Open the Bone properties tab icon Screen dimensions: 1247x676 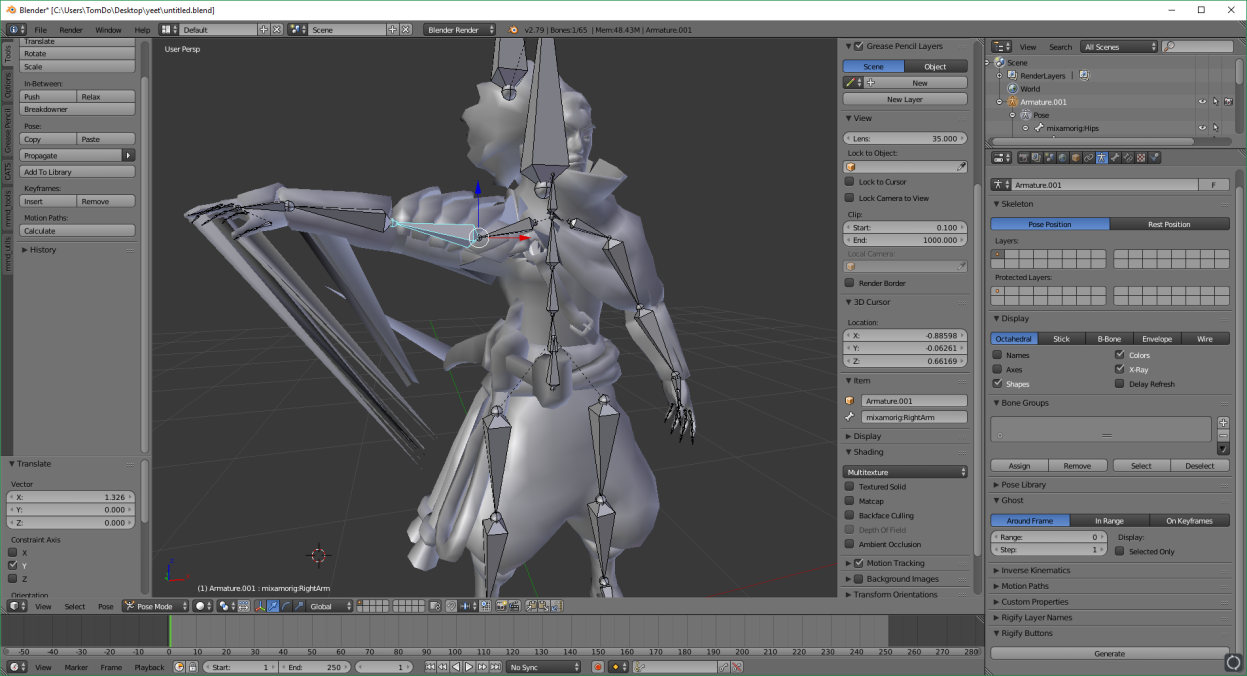pyautogui.click(x=1115, y=157)
